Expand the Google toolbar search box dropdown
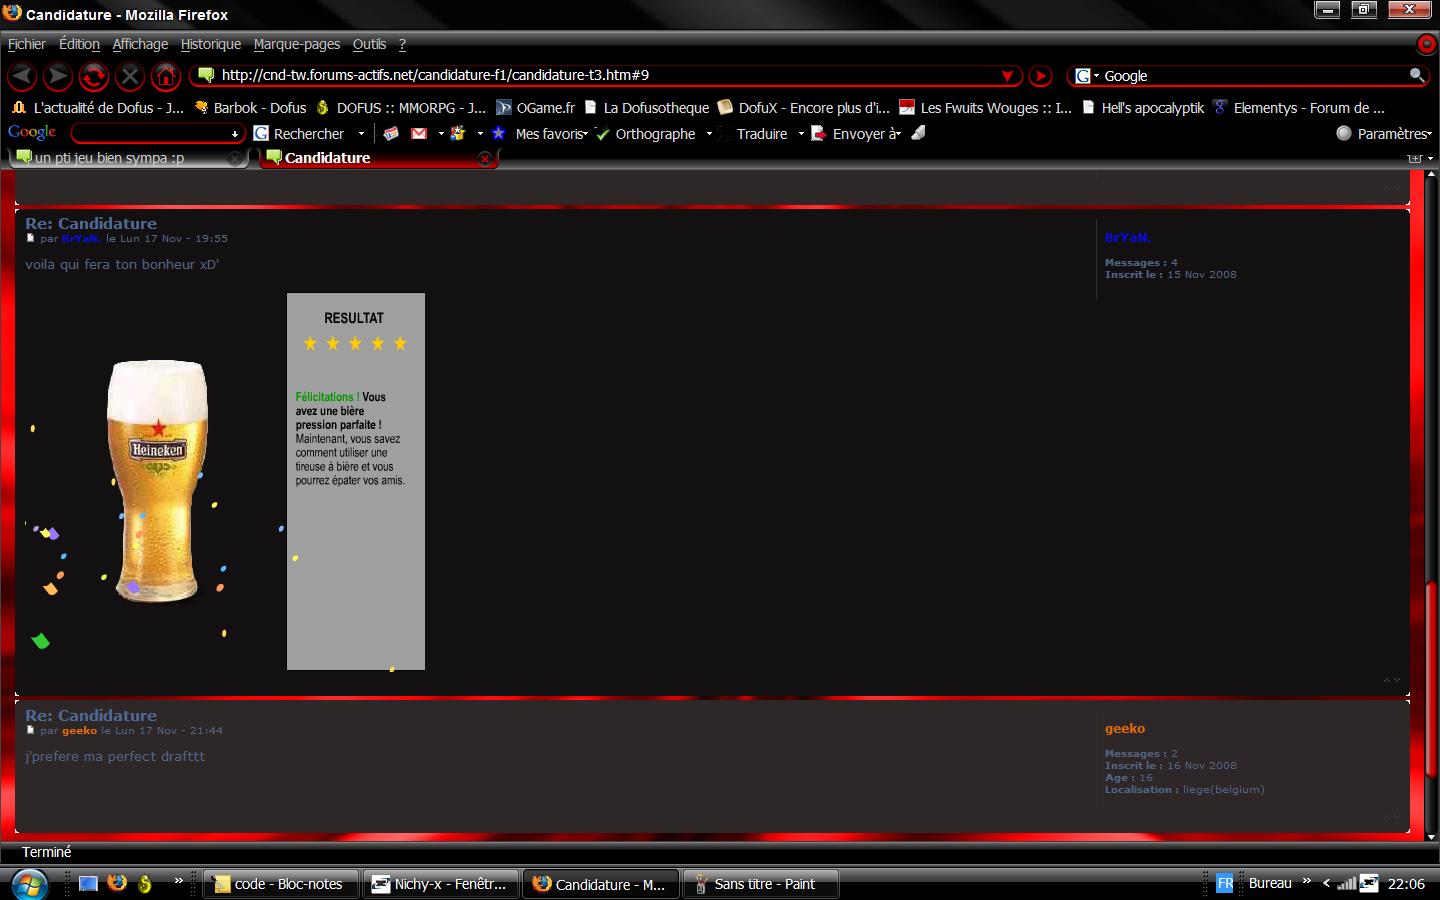This screenshot has width=1440, height=900. point(235,134)
